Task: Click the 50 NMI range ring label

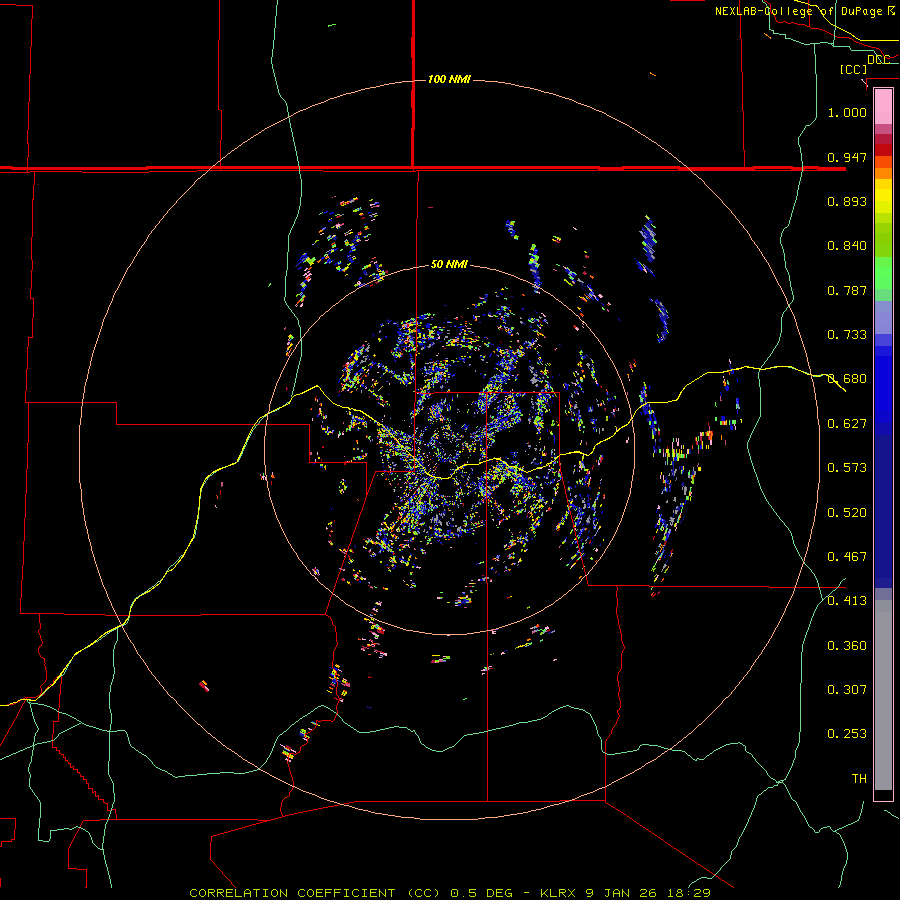Action: pos(449,264)
